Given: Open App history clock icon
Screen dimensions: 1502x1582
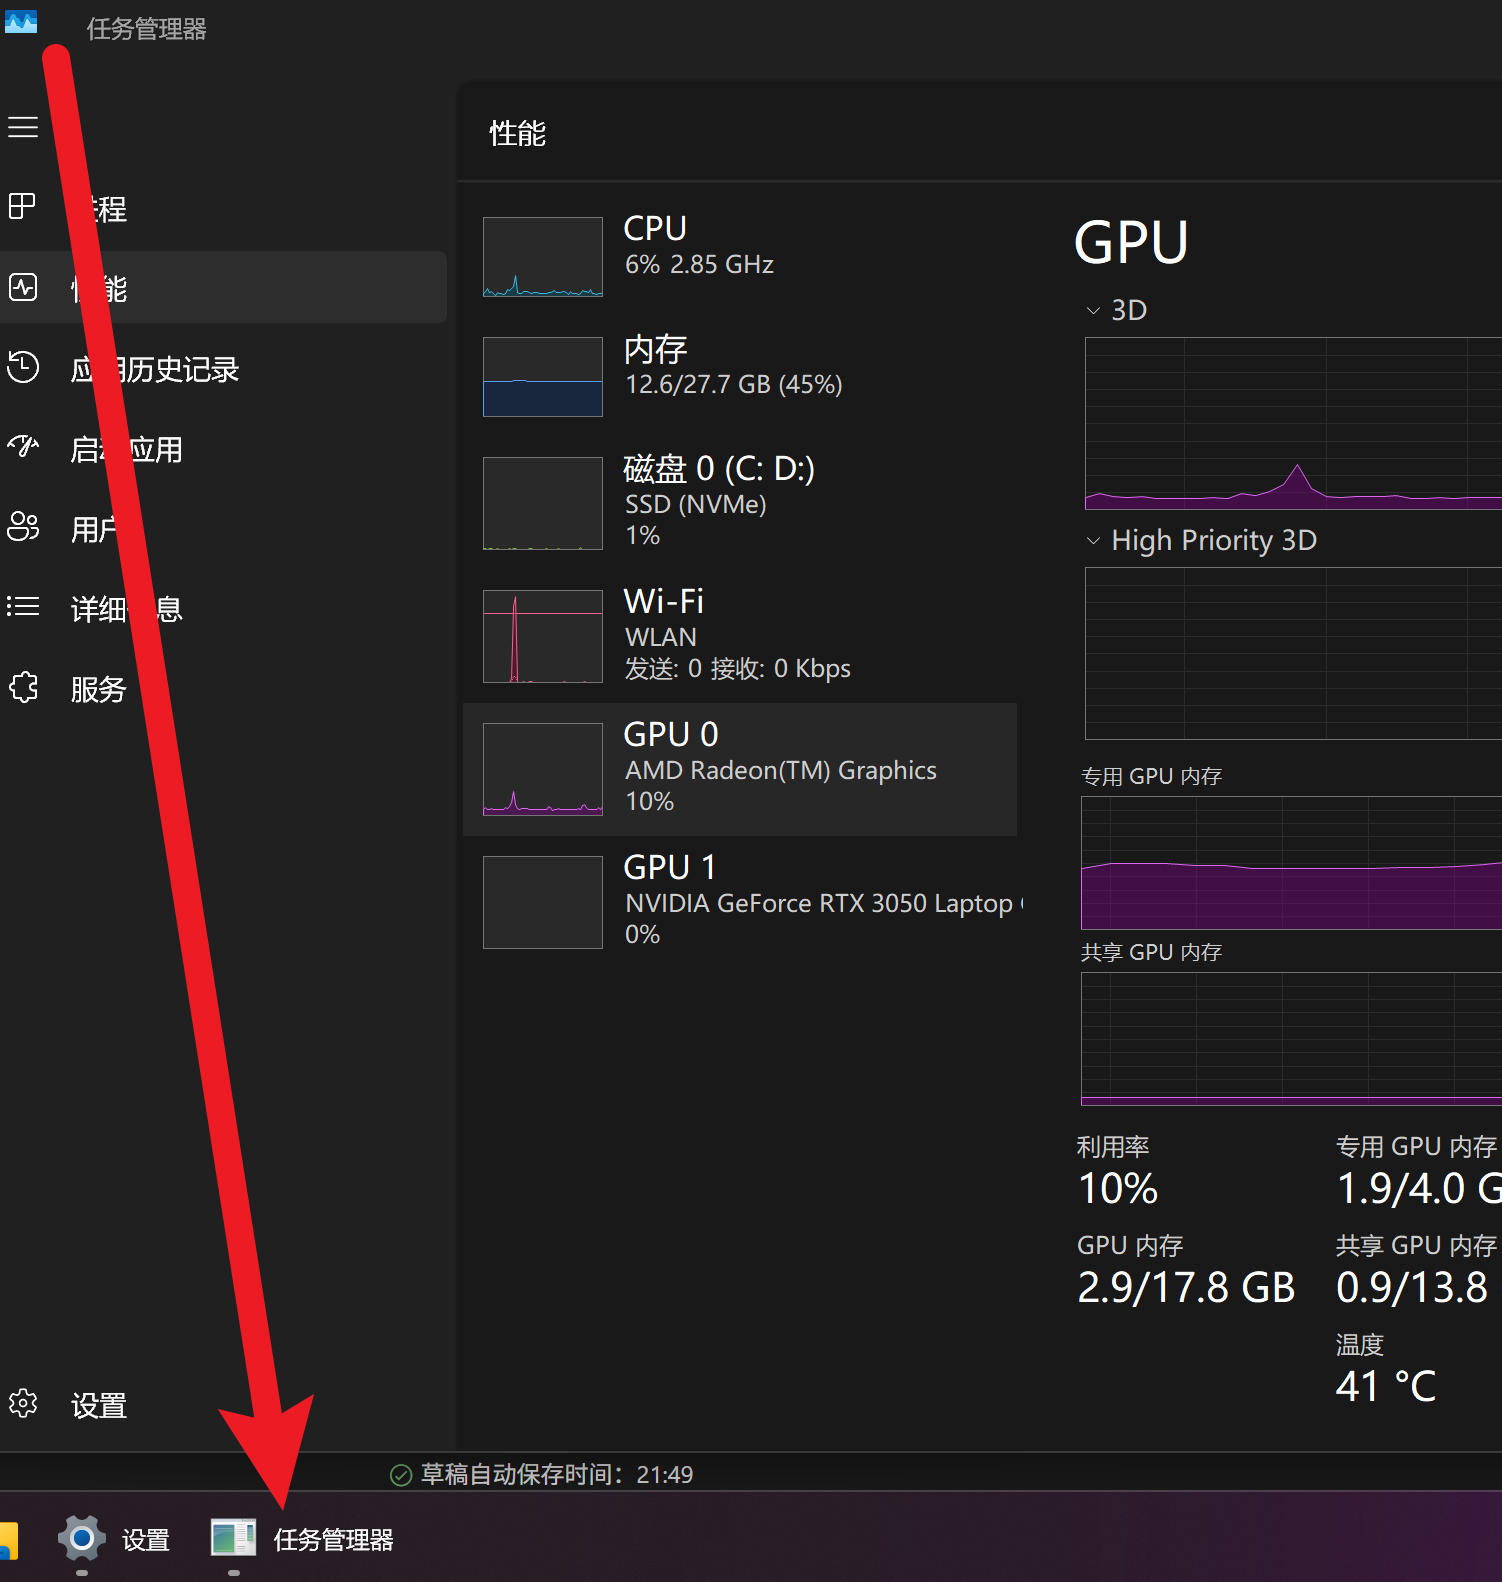Looking at the screenshot, I should (x=23, y=367).
